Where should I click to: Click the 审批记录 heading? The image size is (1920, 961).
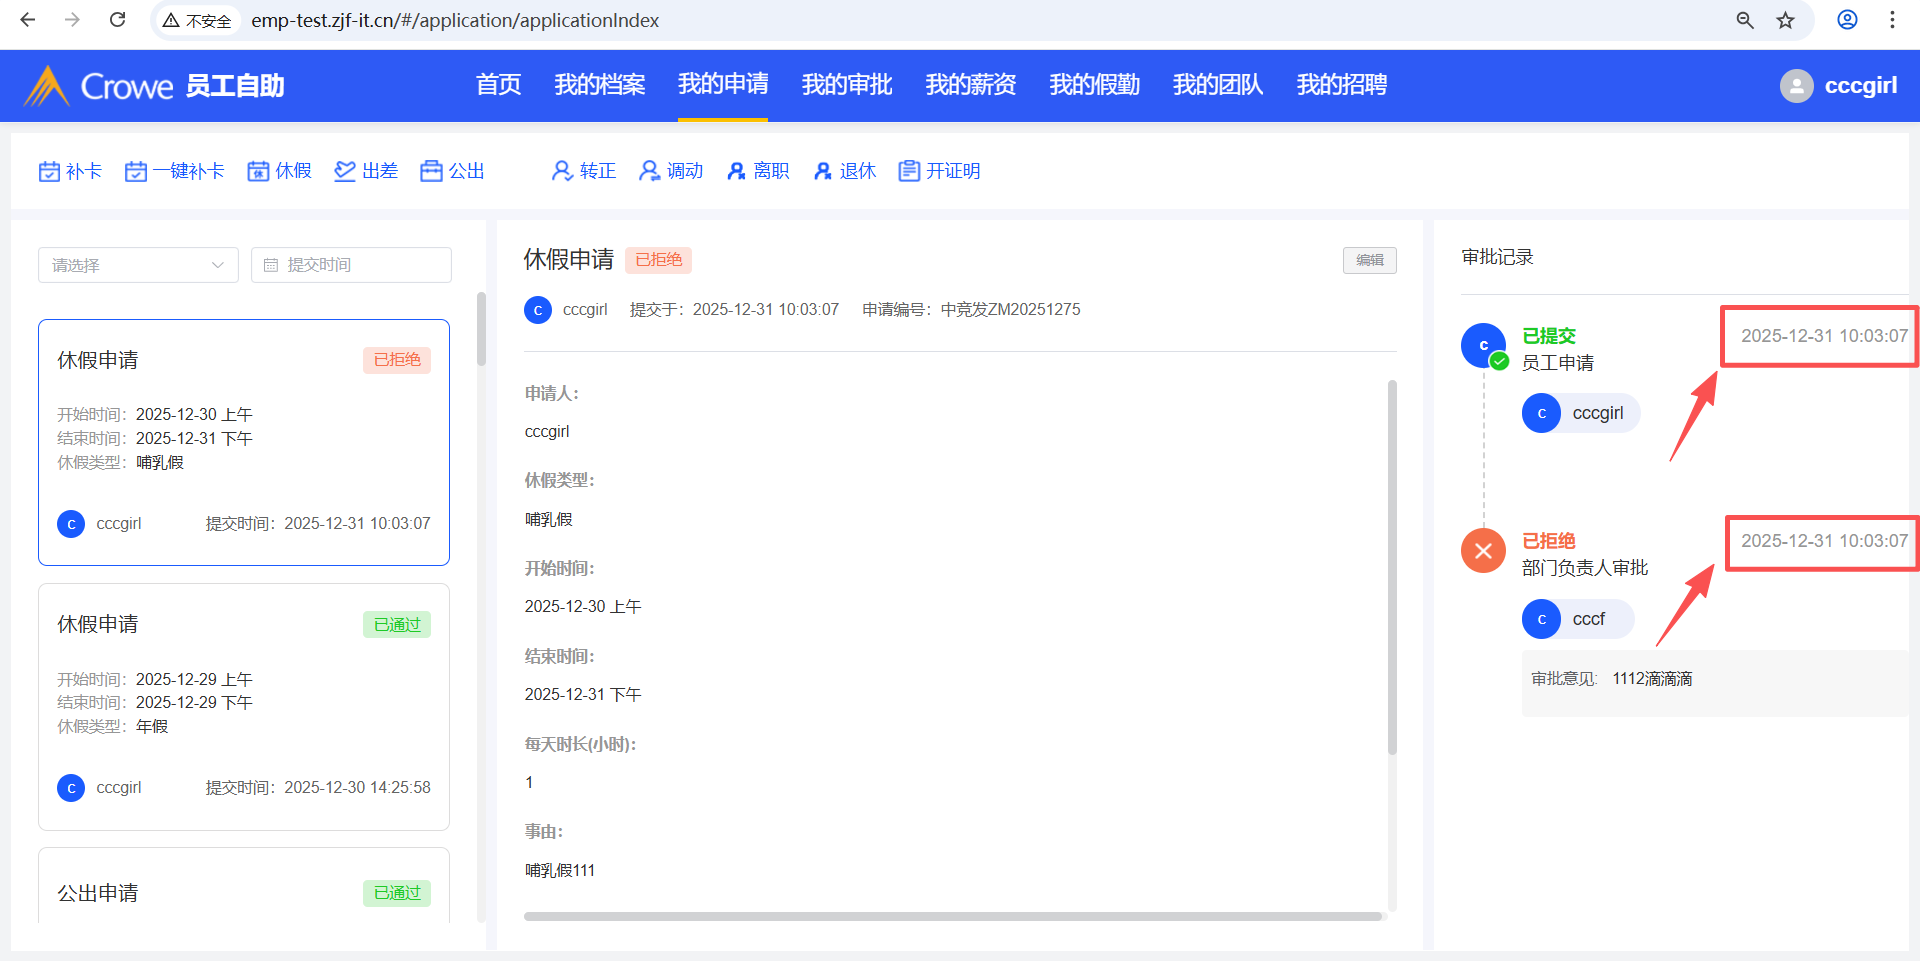[1497, 257]
